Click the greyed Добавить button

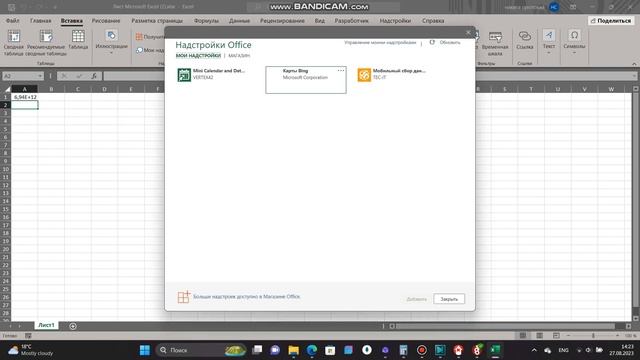click(416, 299)
